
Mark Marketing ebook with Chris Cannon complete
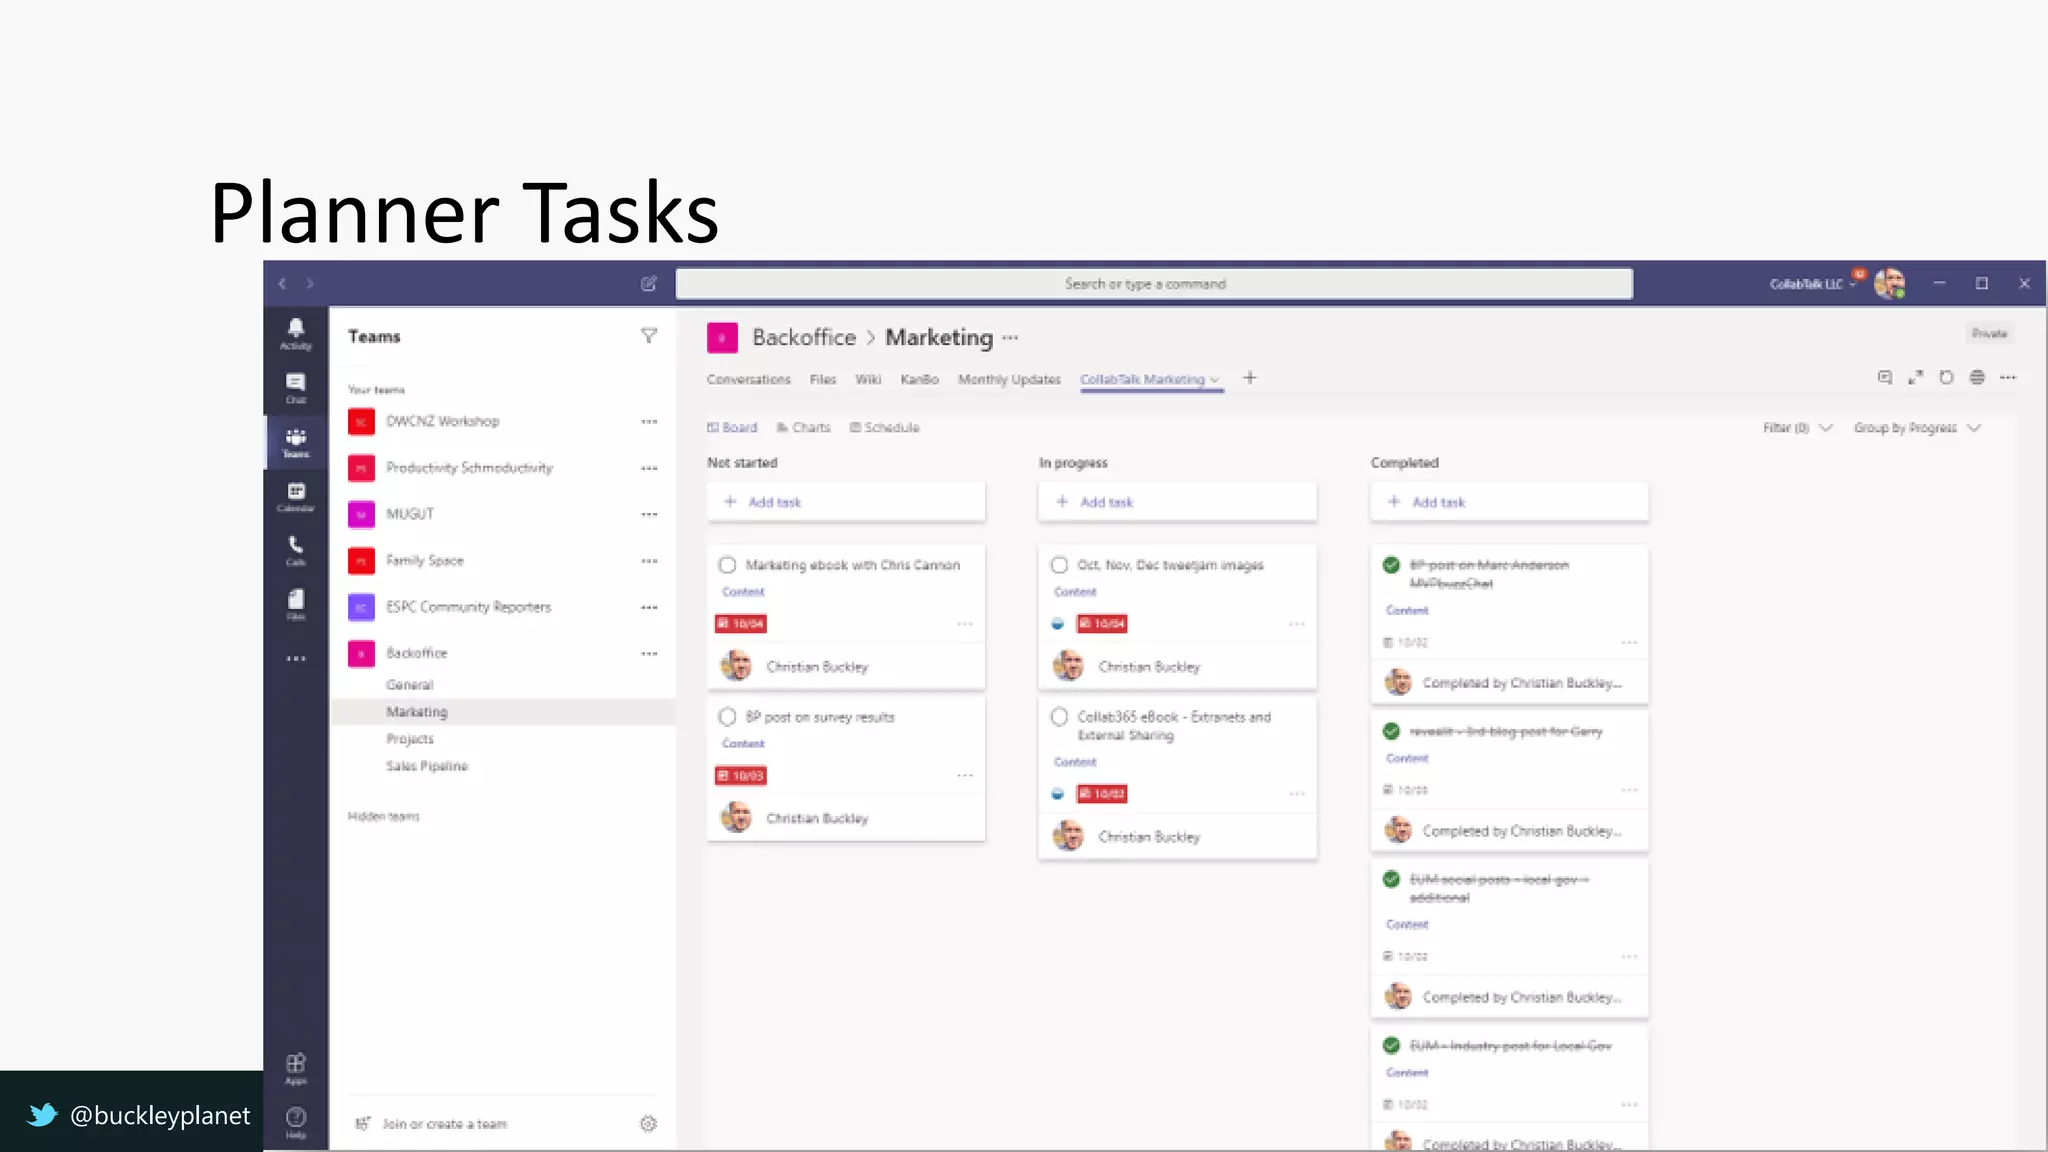[x=727, y=565]
